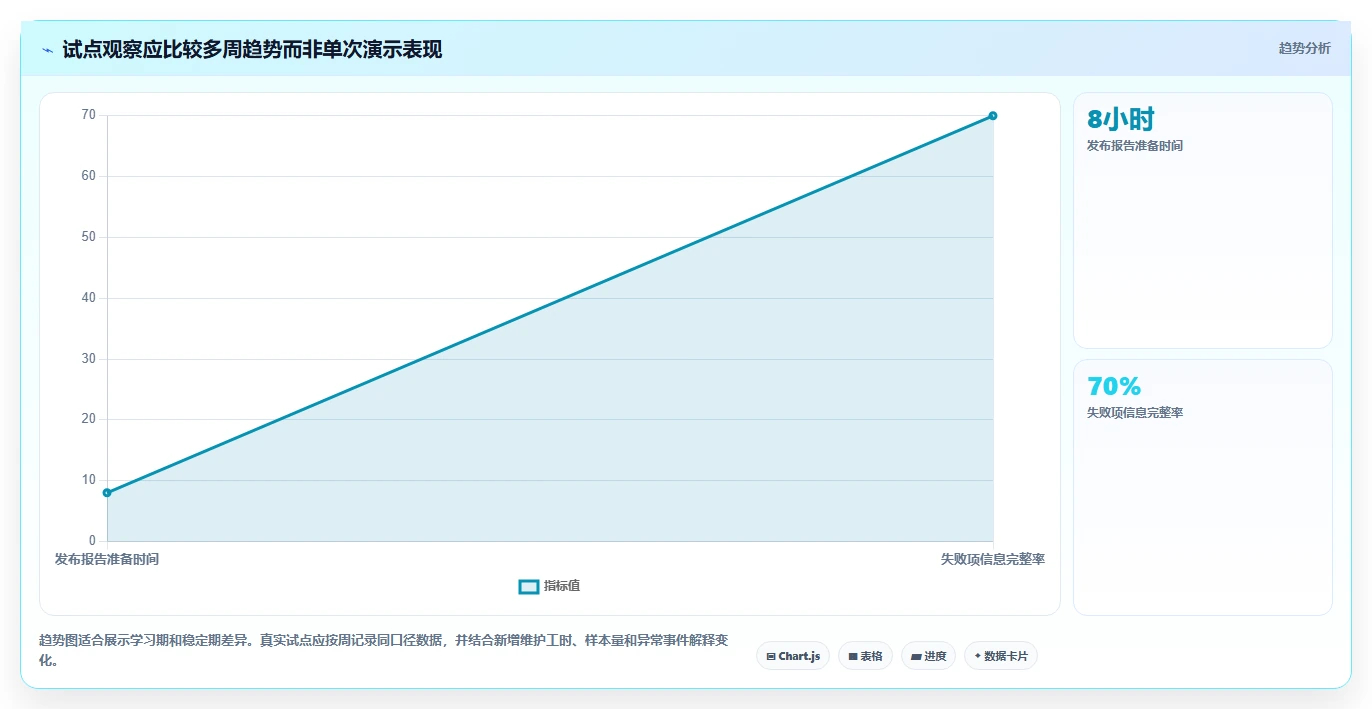Image resolution: width=1372 pixels, height=709 pixels.
Task: Click y-axis tick label 40
Action: [x=89, y=298]
